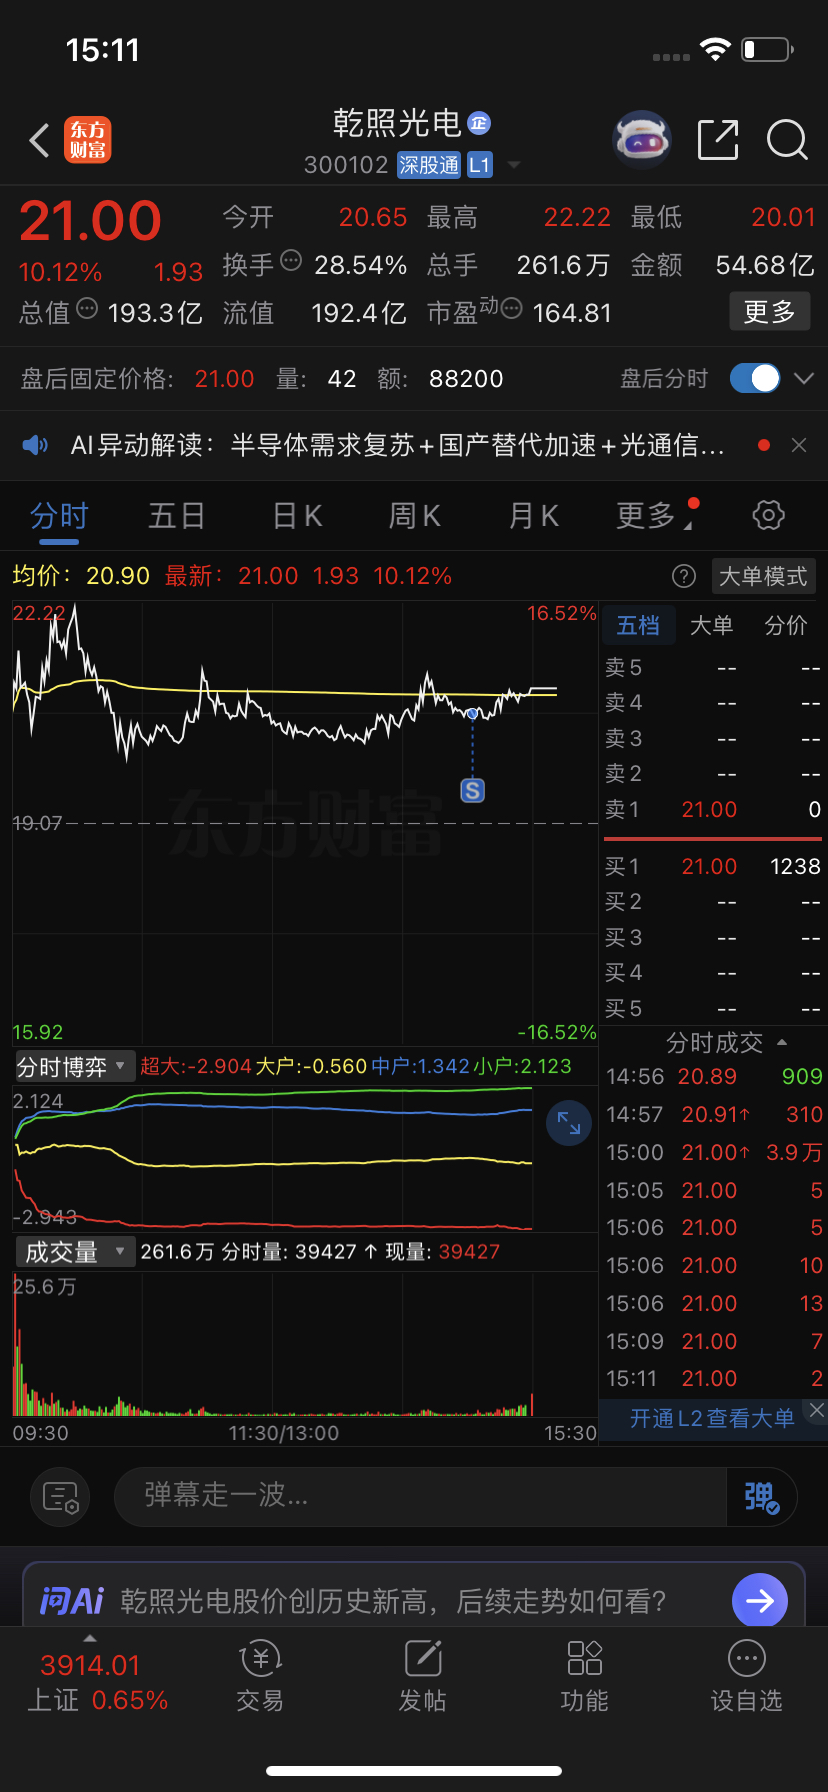Tap the 上证 3914.01 index ticker
828x1792 pixels.
tap(97, 1682)
